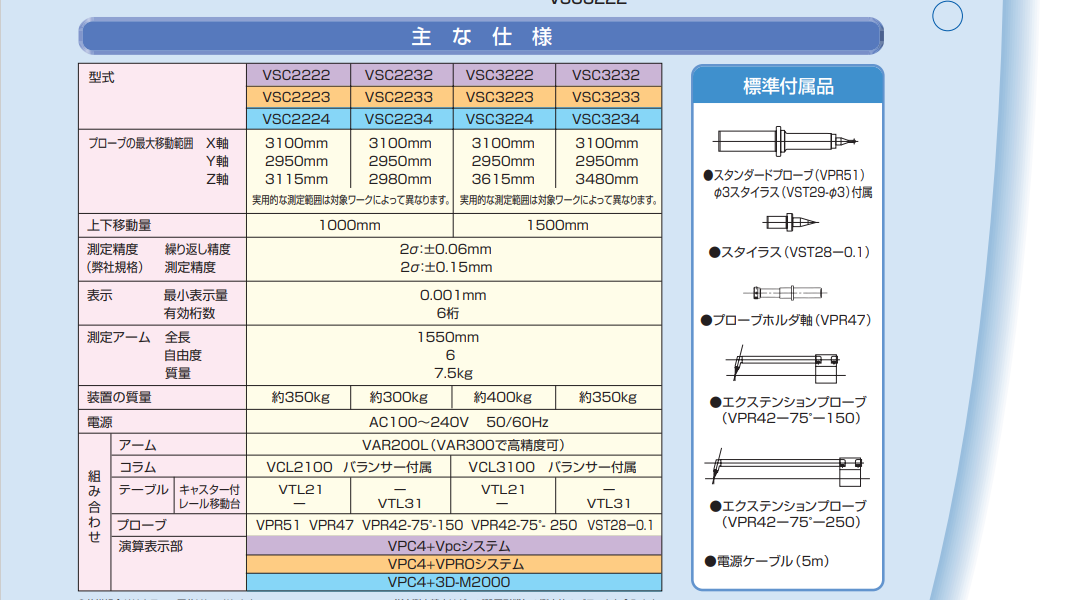
Task: Click the Z-axis value 3115mm
Action: (x=296, y=179)
